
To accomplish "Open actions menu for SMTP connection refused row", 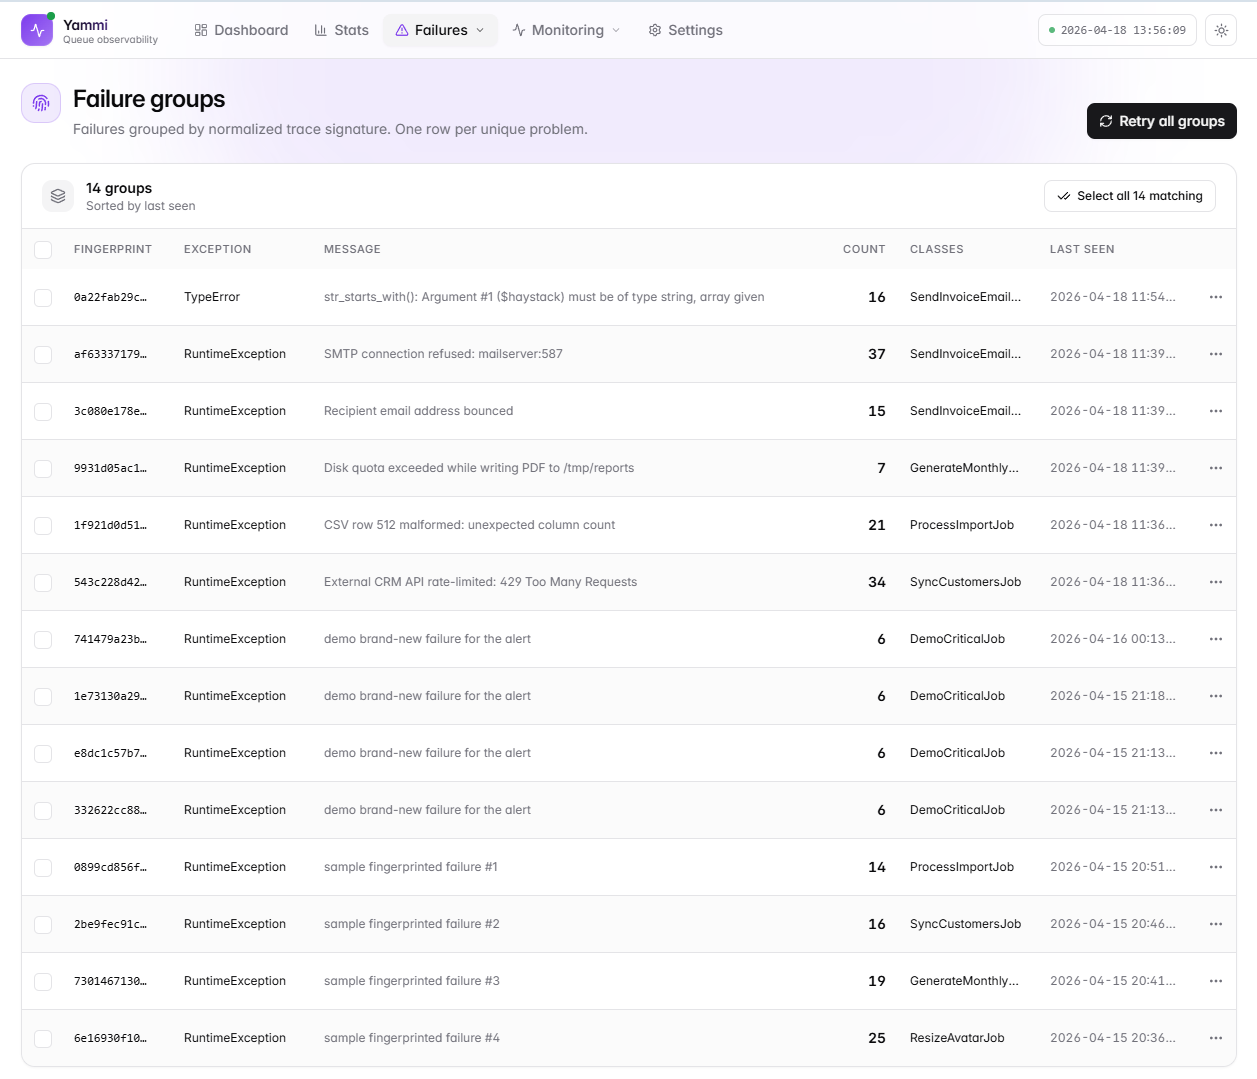I will (1216, 354).
